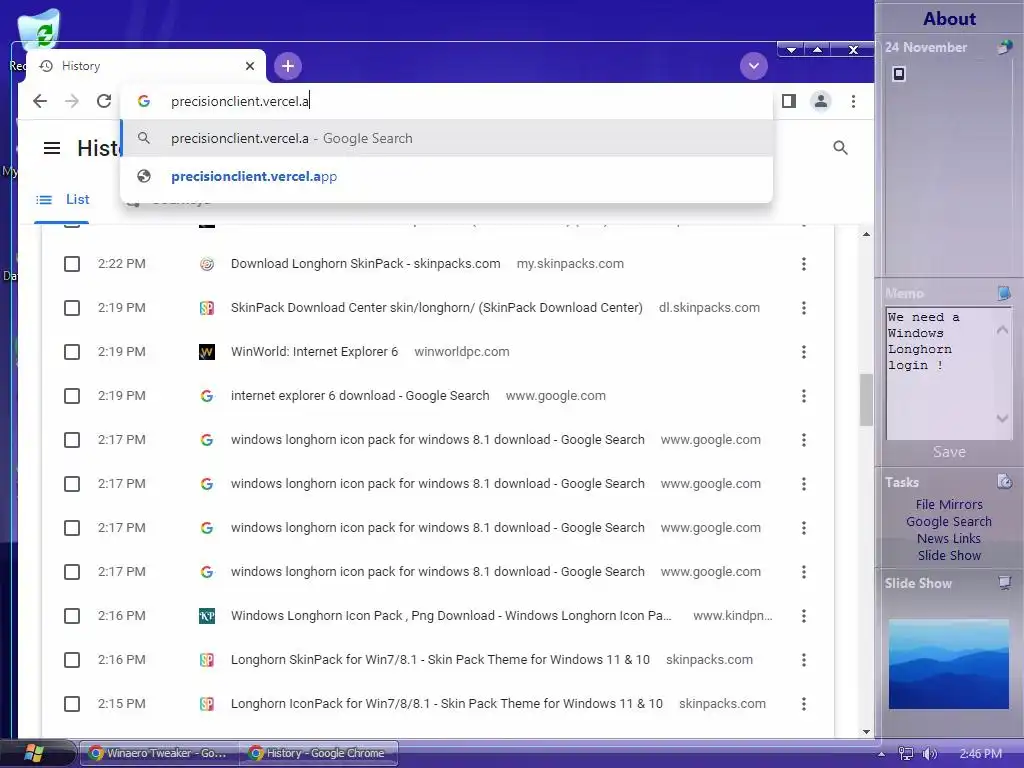Open Google Search task in sidebar
Viewport: 1024px width, 768px height.
pos(949,521)
